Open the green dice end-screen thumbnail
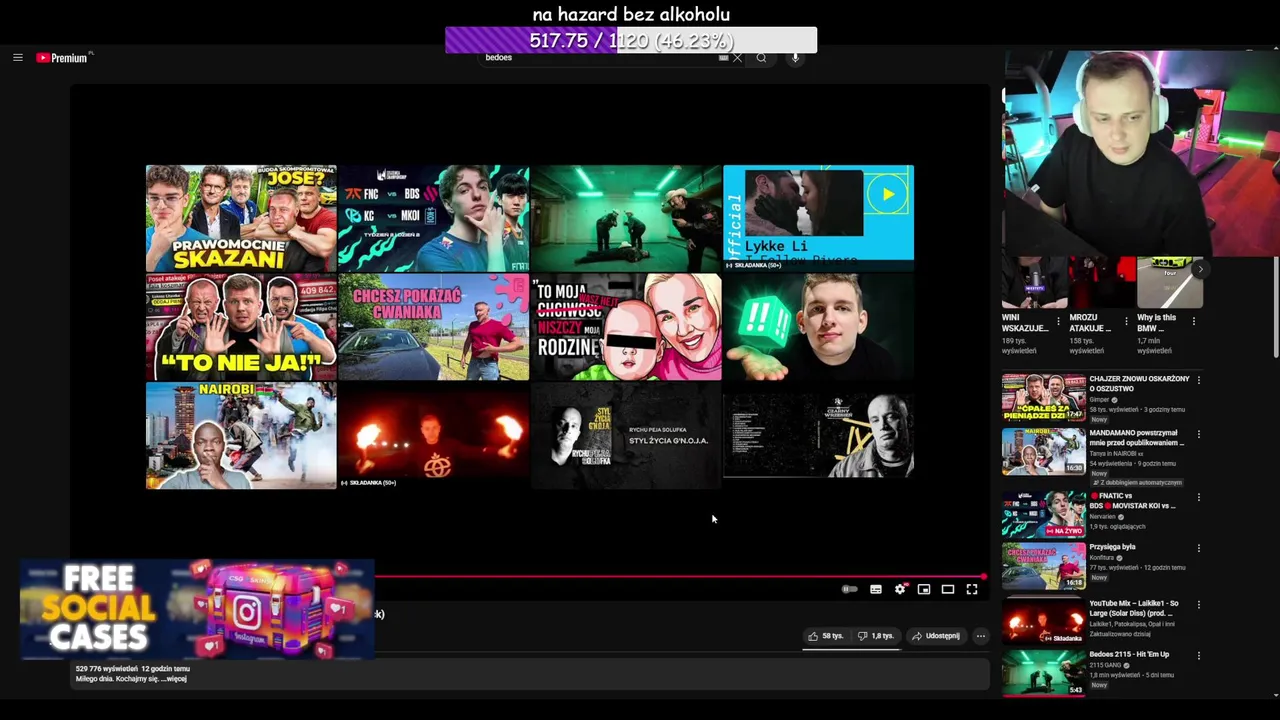The height and width of the screenshot is (720, 1280). tap(818, 327)
